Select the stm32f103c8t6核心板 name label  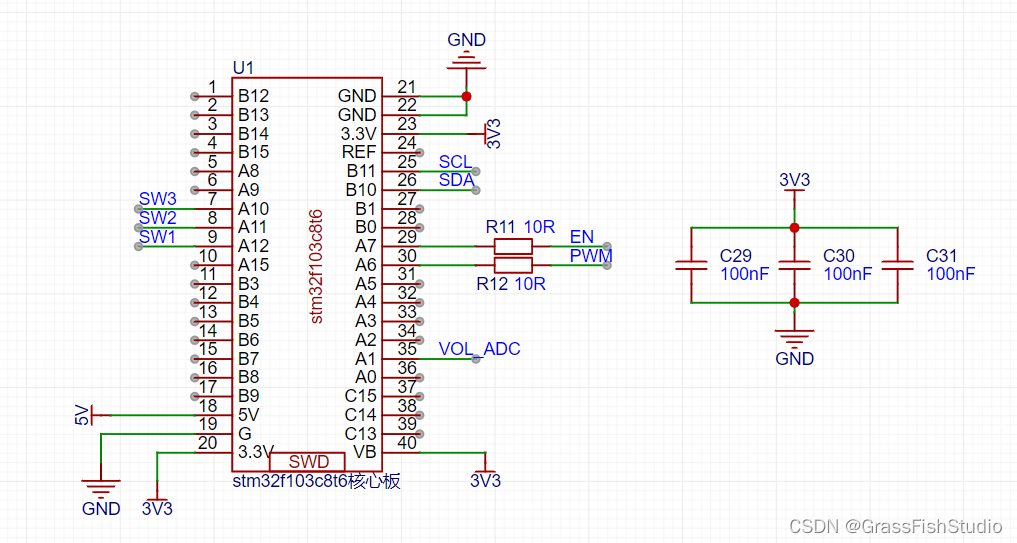pyautogui.click(x=317, y=481)
